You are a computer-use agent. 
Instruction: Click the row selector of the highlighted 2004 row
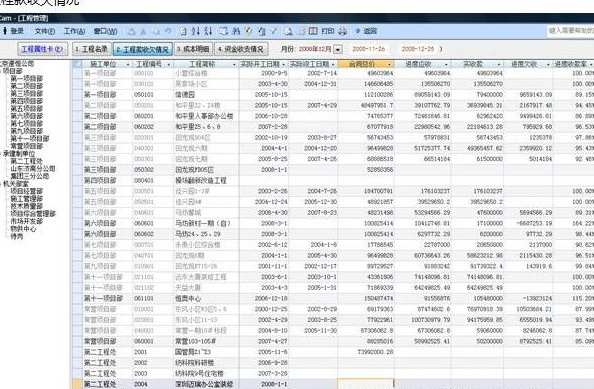coord(77,384)
